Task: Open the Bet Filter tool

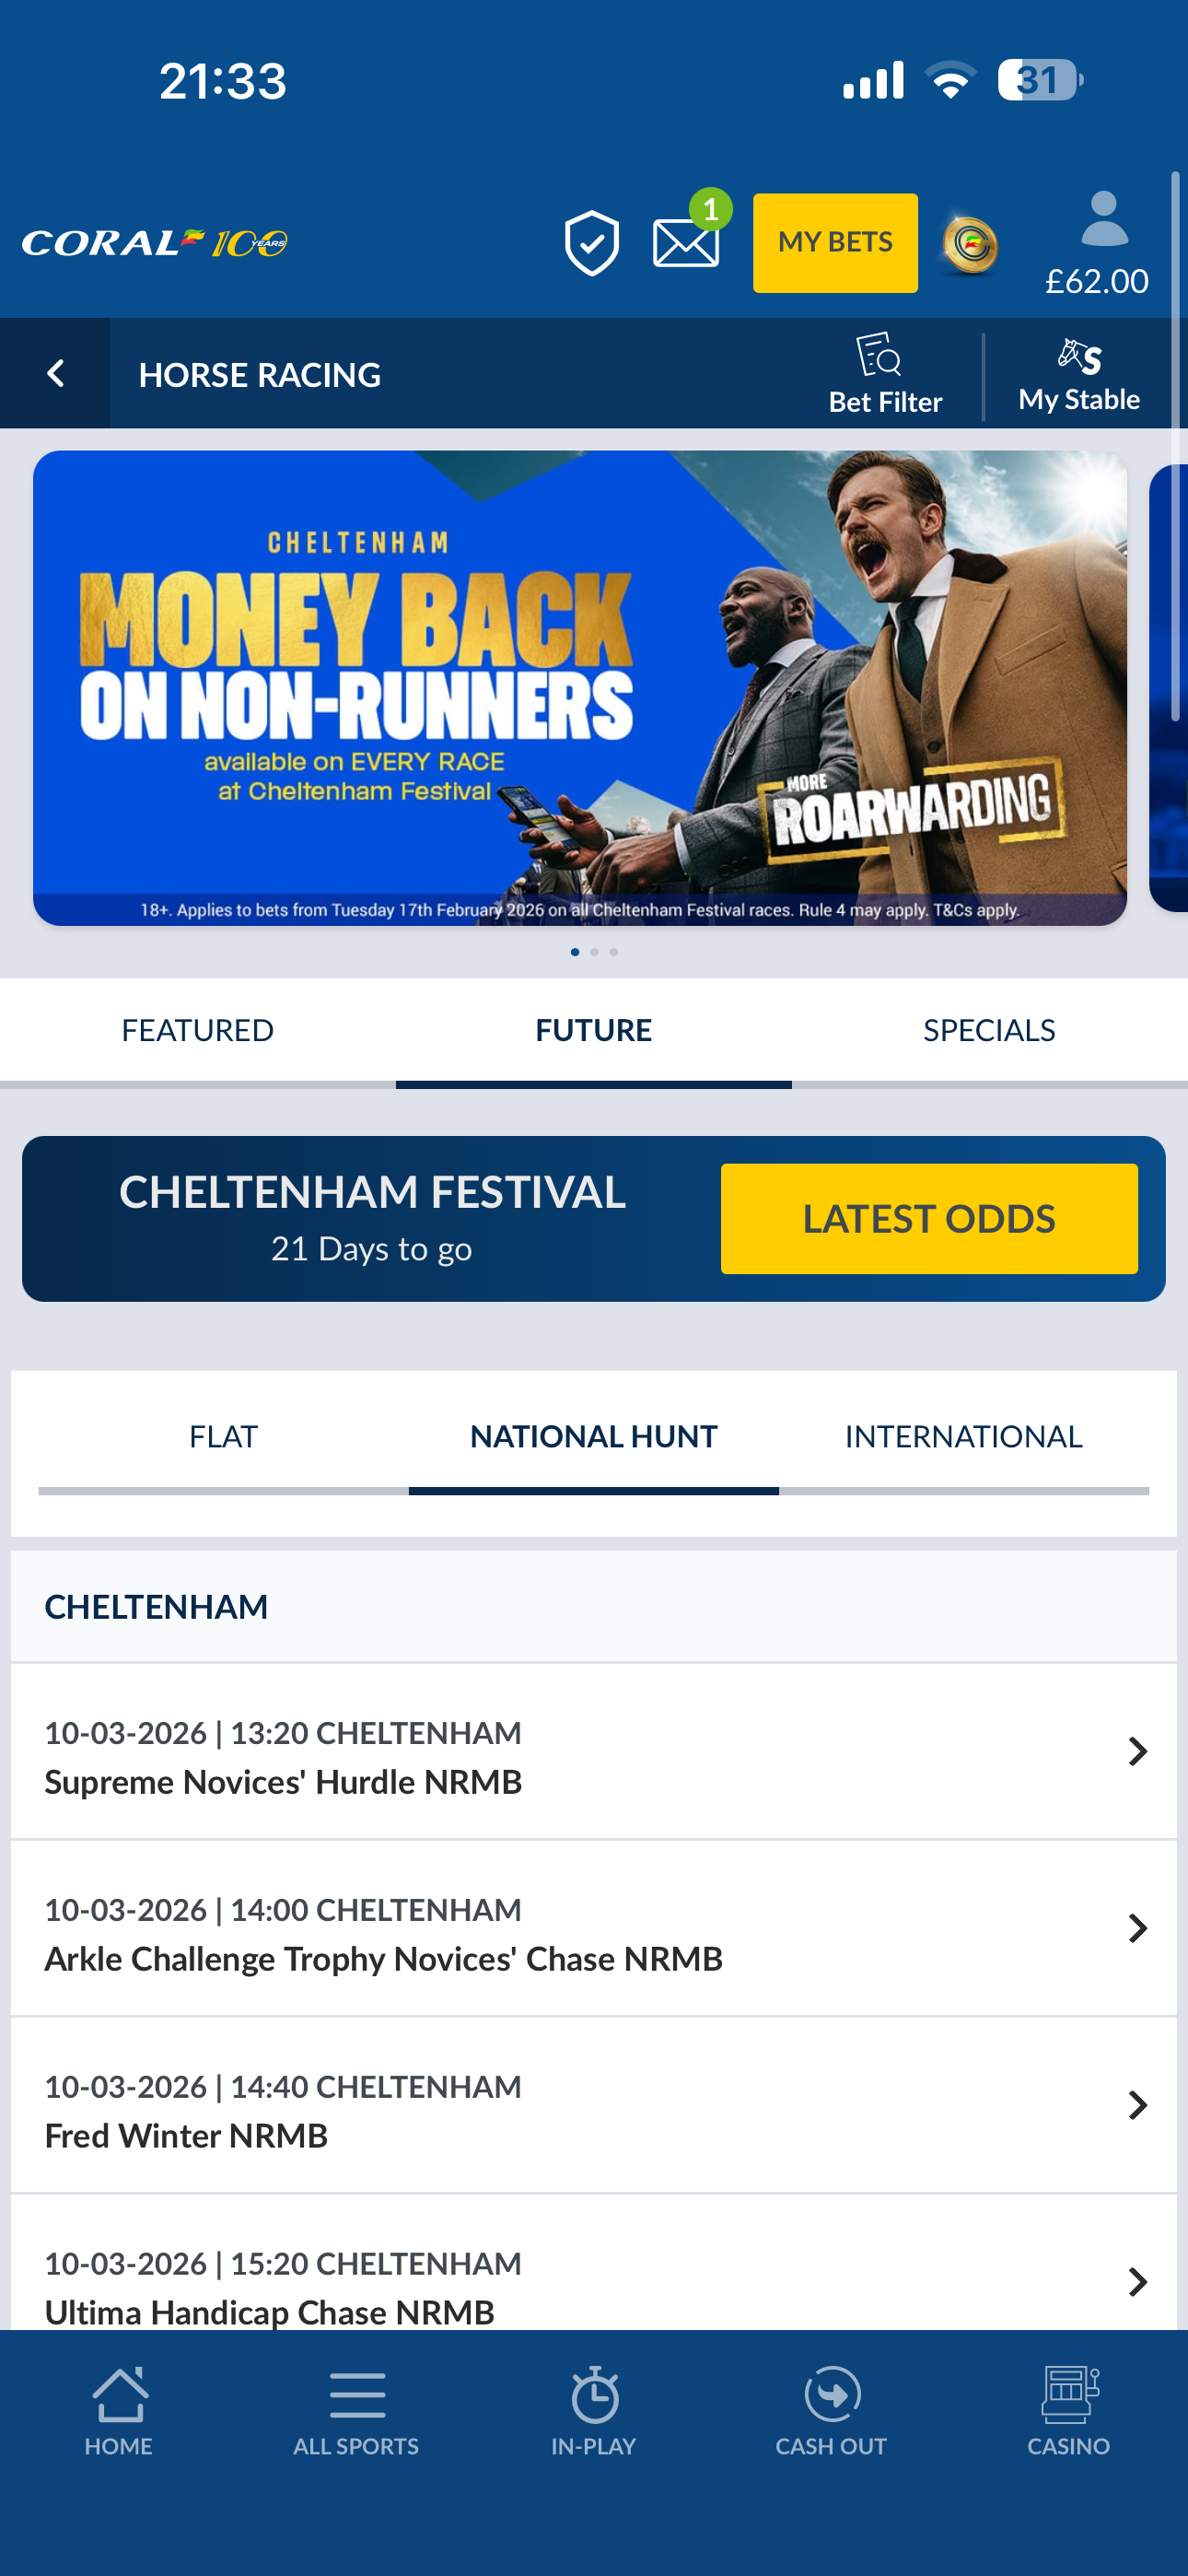Action: pos(884,374)
